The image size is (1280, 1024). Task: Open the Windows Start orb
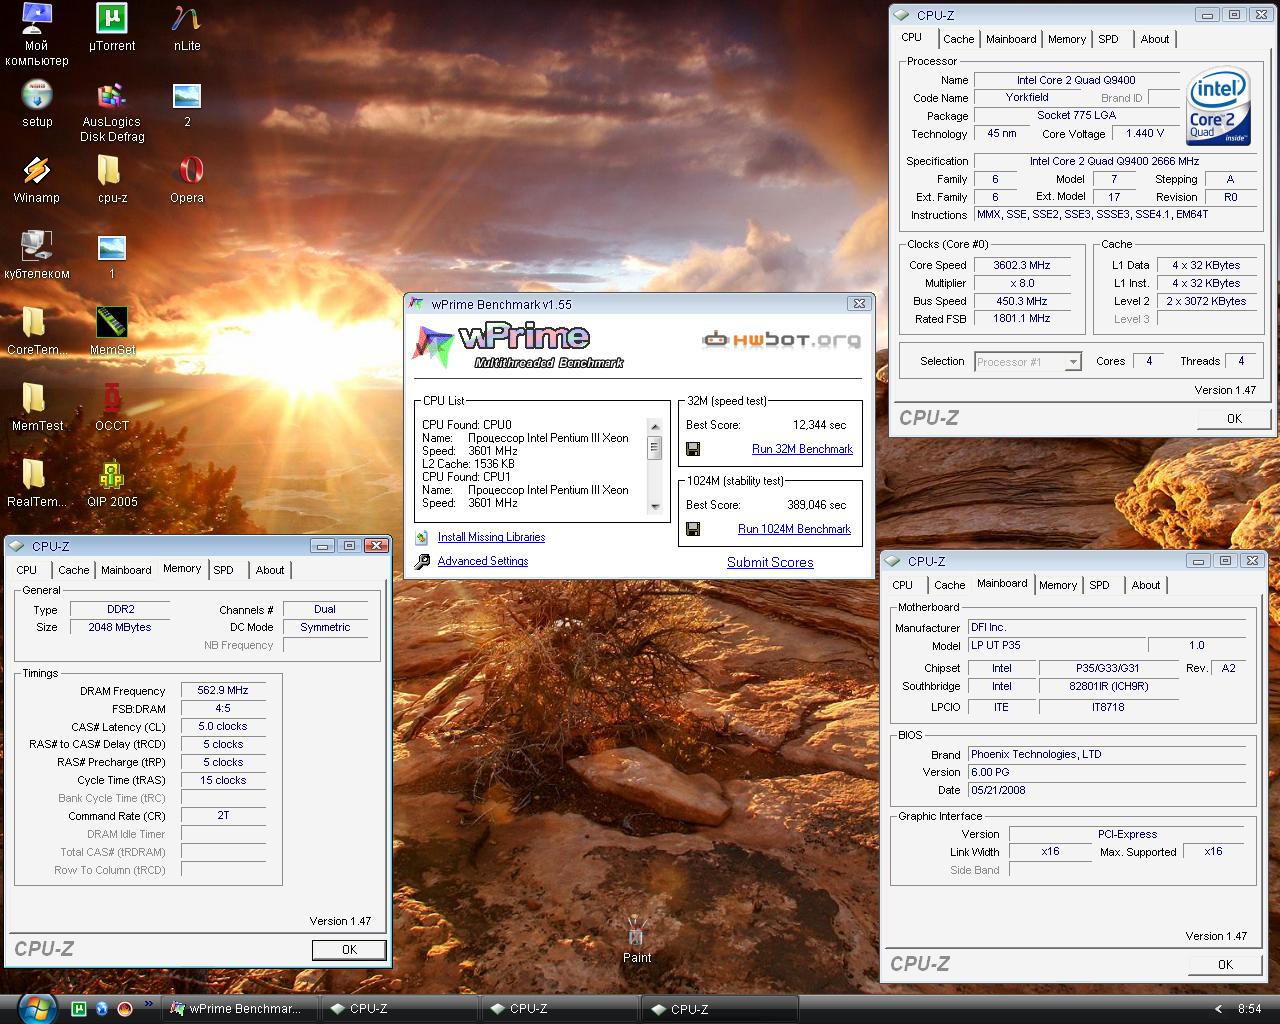pos(36,1007)
